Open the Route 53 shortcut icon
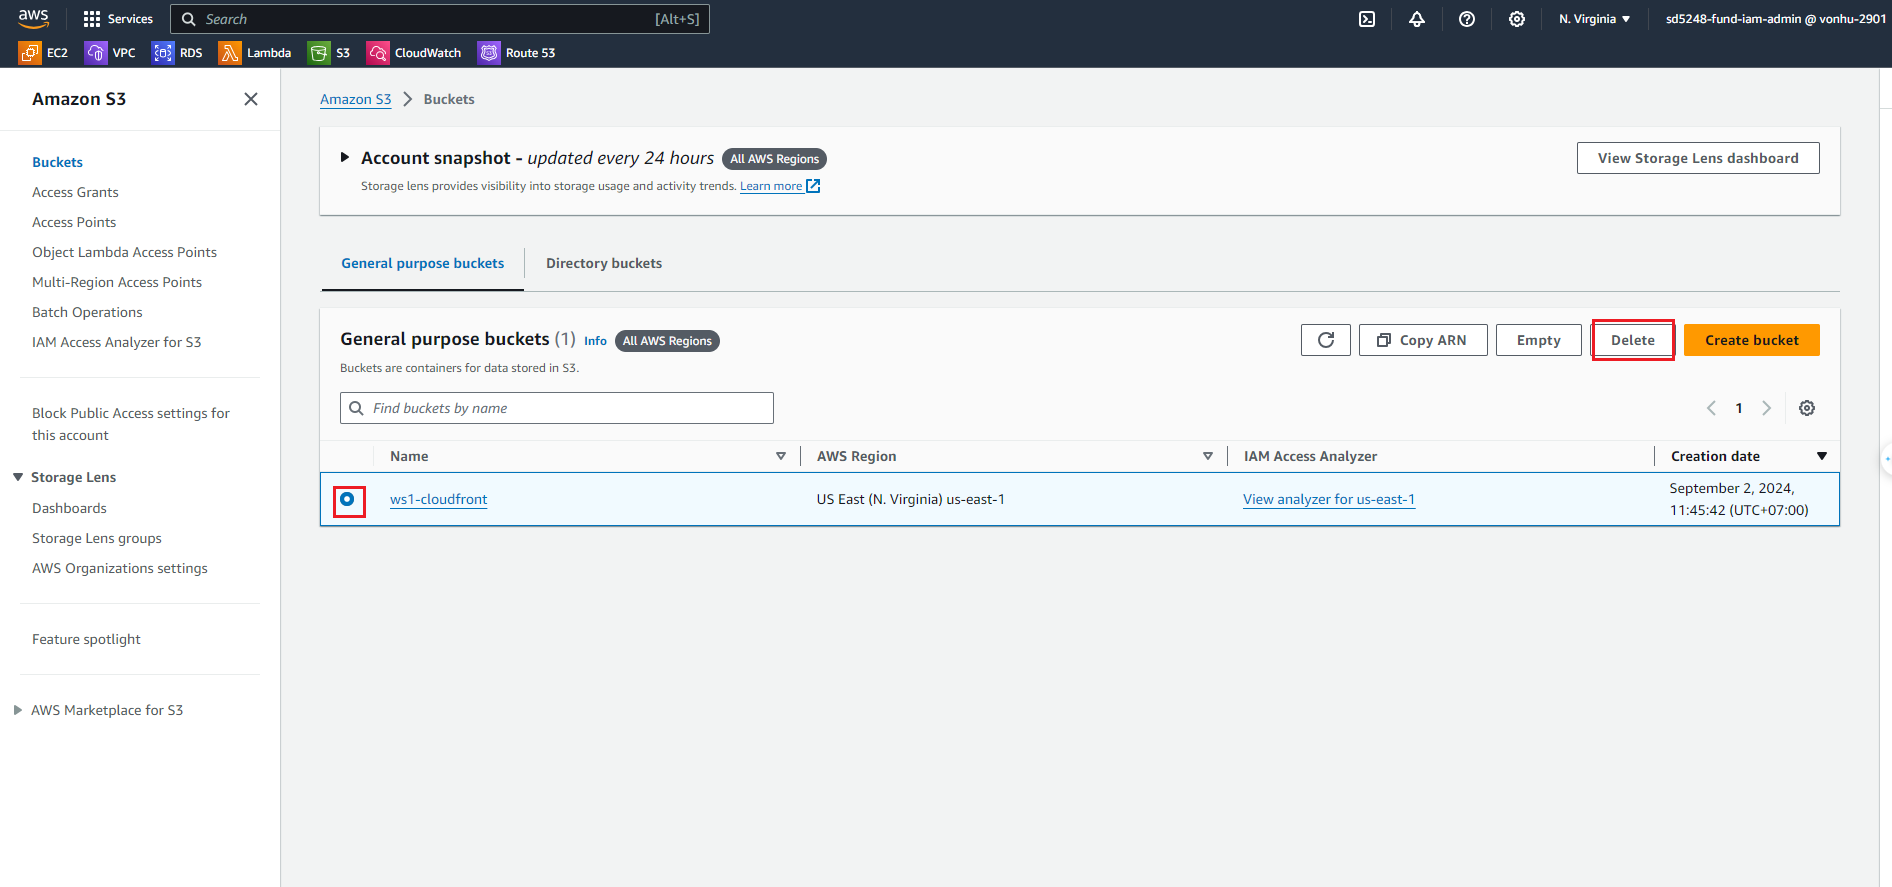The width and height of the screenshot is (1892, 887). pyautogui.click(x=489, y=53)
